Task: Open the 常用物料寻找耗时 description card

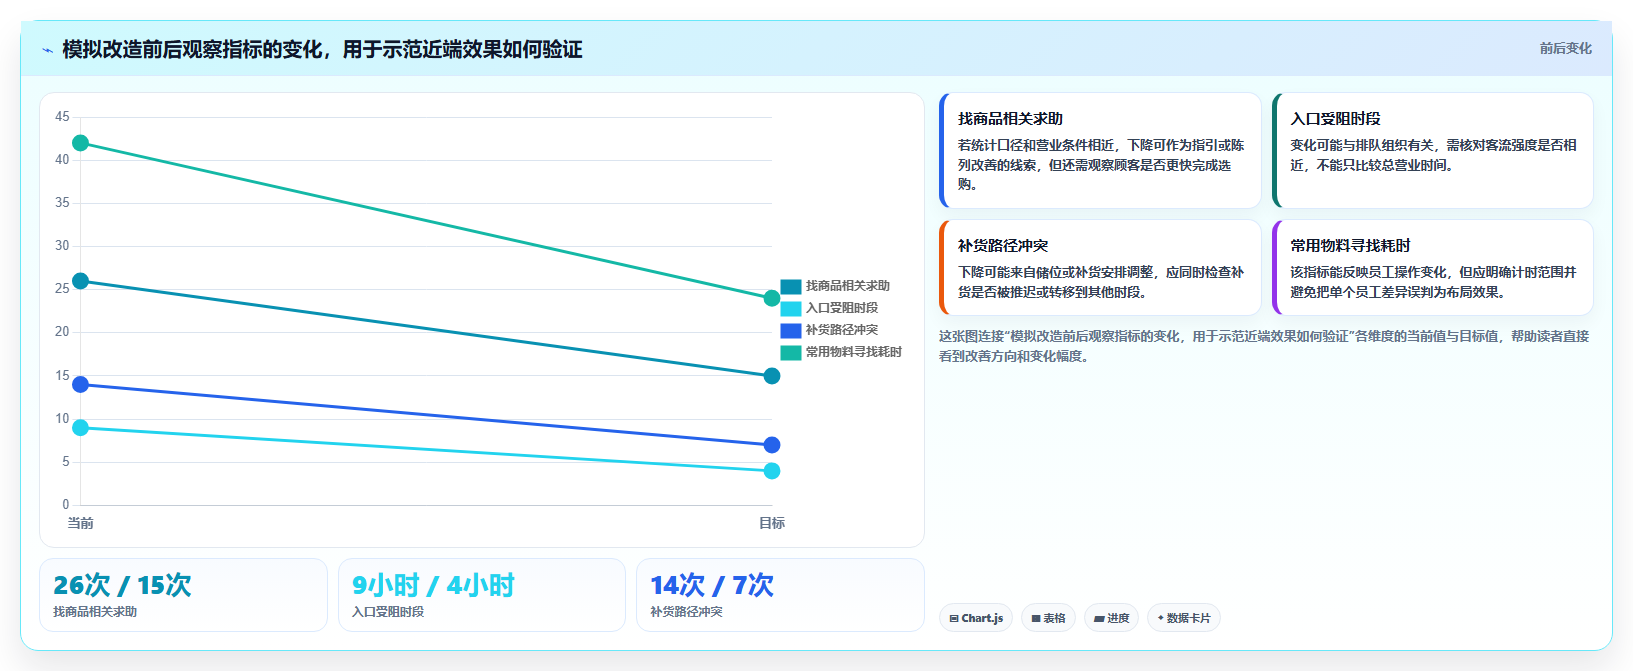Action: coord(1433,268)
